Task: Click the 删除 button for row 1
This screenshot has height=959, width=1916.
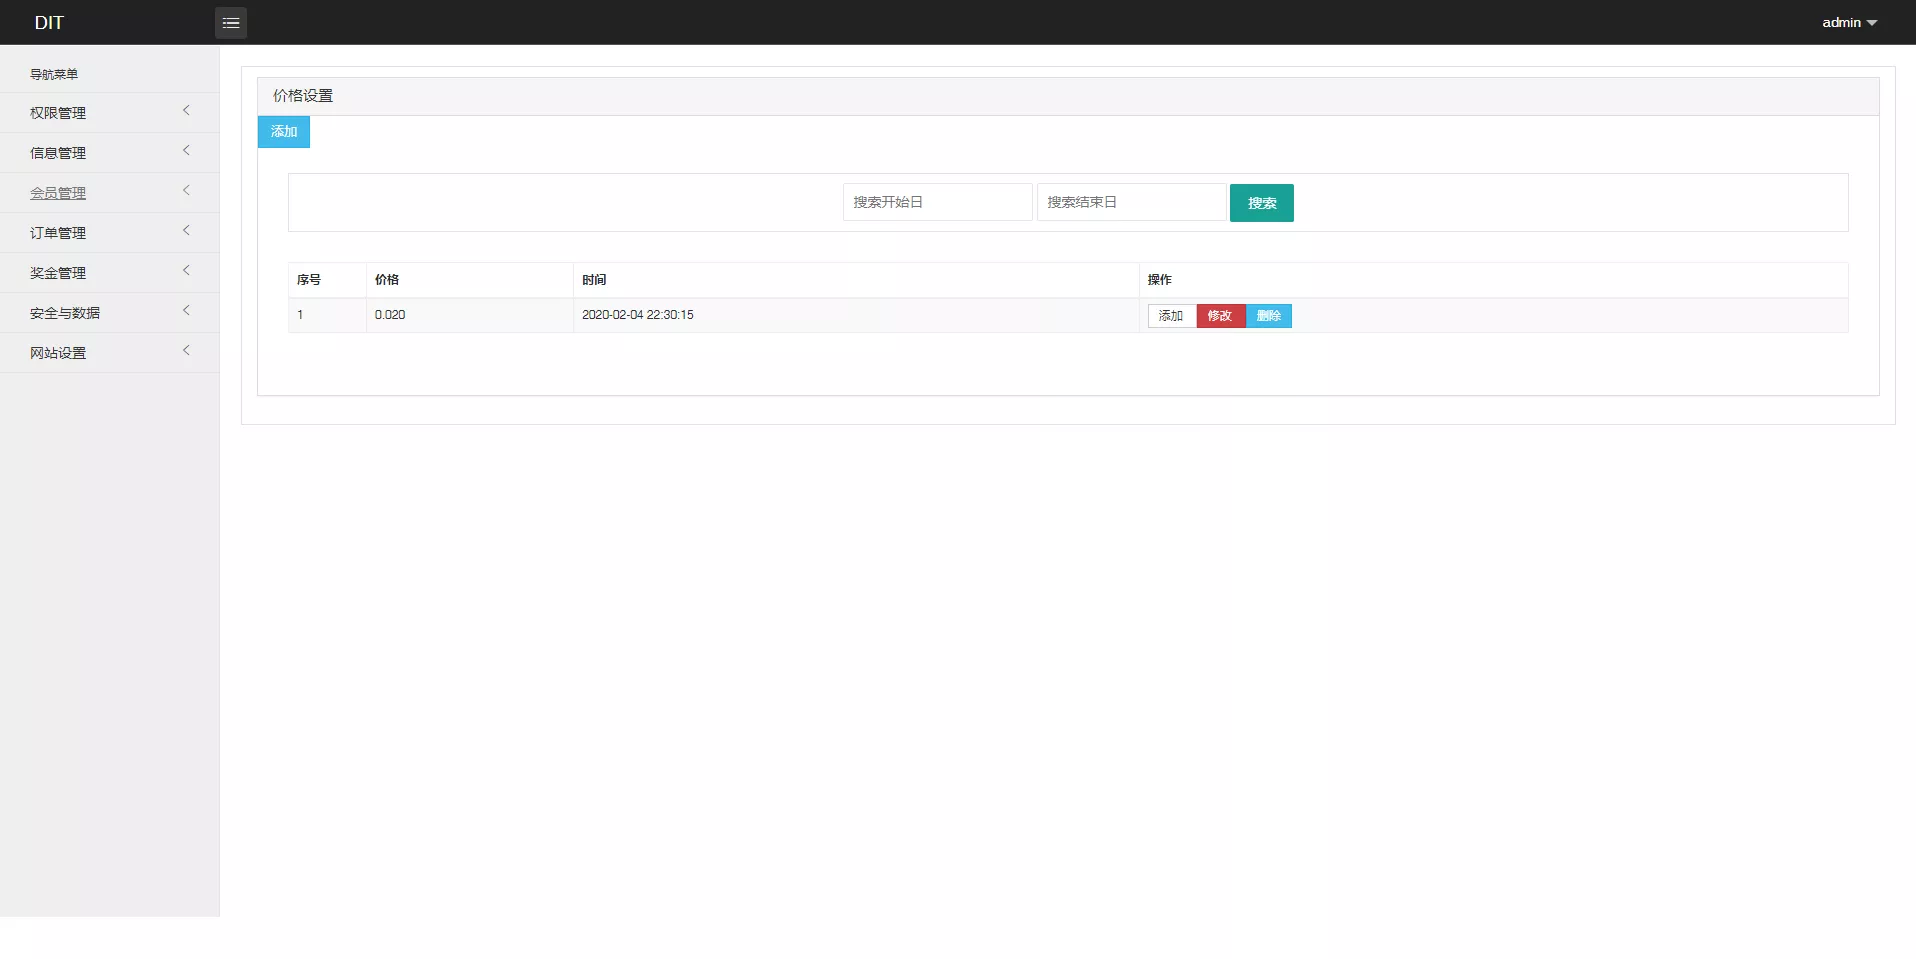Action: pos(1268,315)
